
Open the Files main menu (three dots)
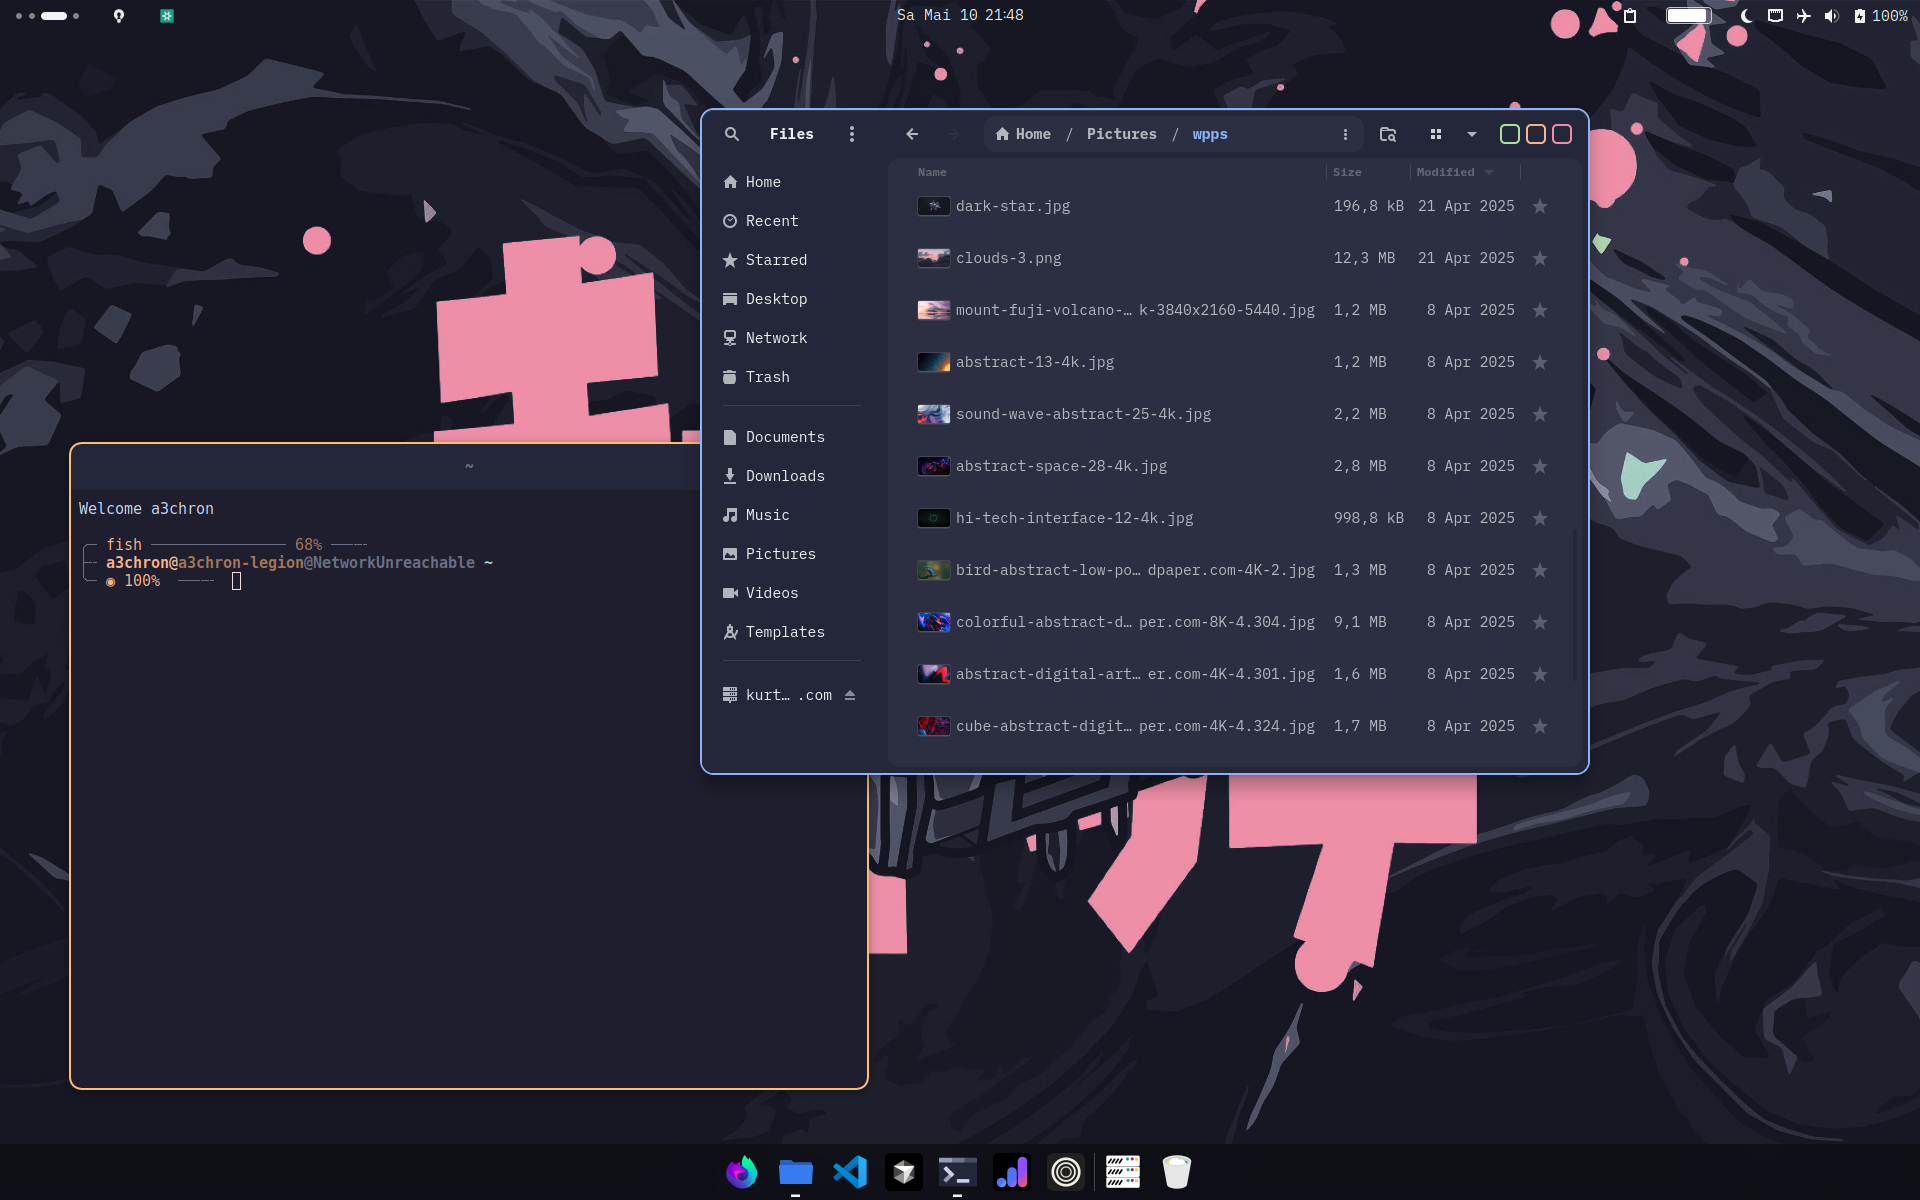[x=852, y=134]
